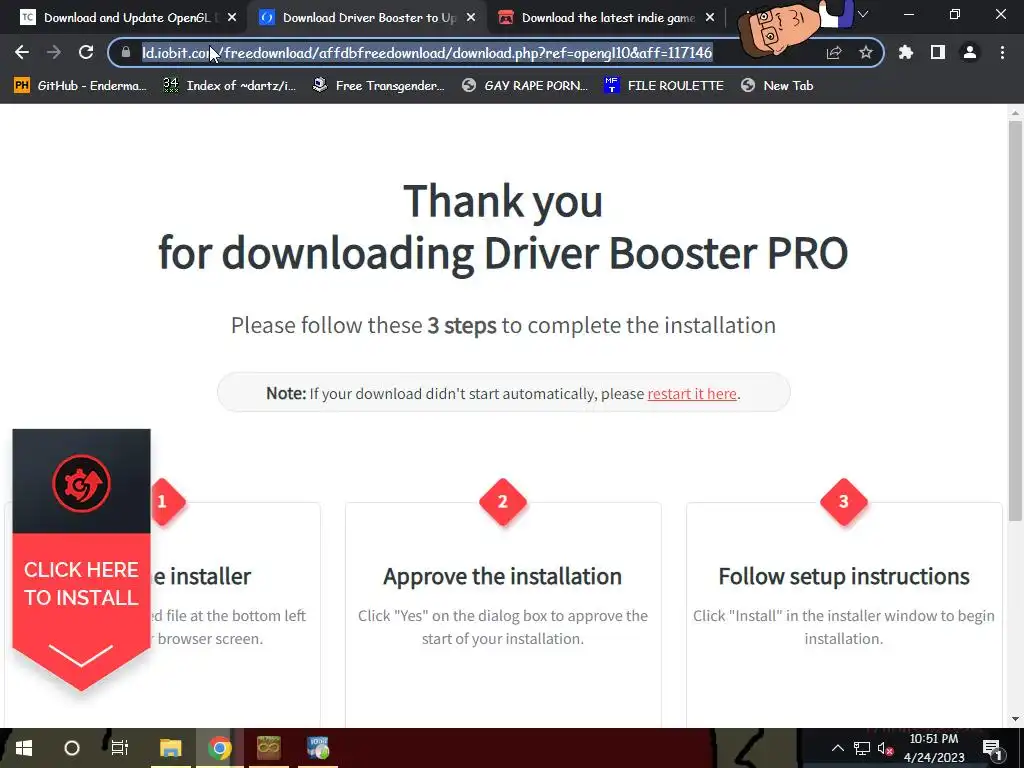1024x768 pixels.
Task: Open the Chrome profile icon
Action: point(970,52)
